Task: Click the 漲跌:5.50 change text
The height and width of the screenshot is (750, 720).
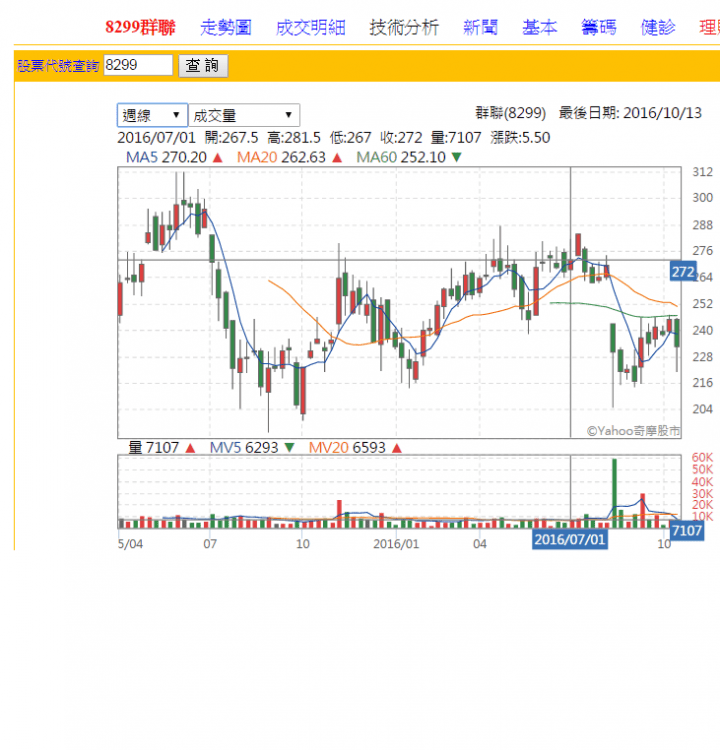Action: 520,138
